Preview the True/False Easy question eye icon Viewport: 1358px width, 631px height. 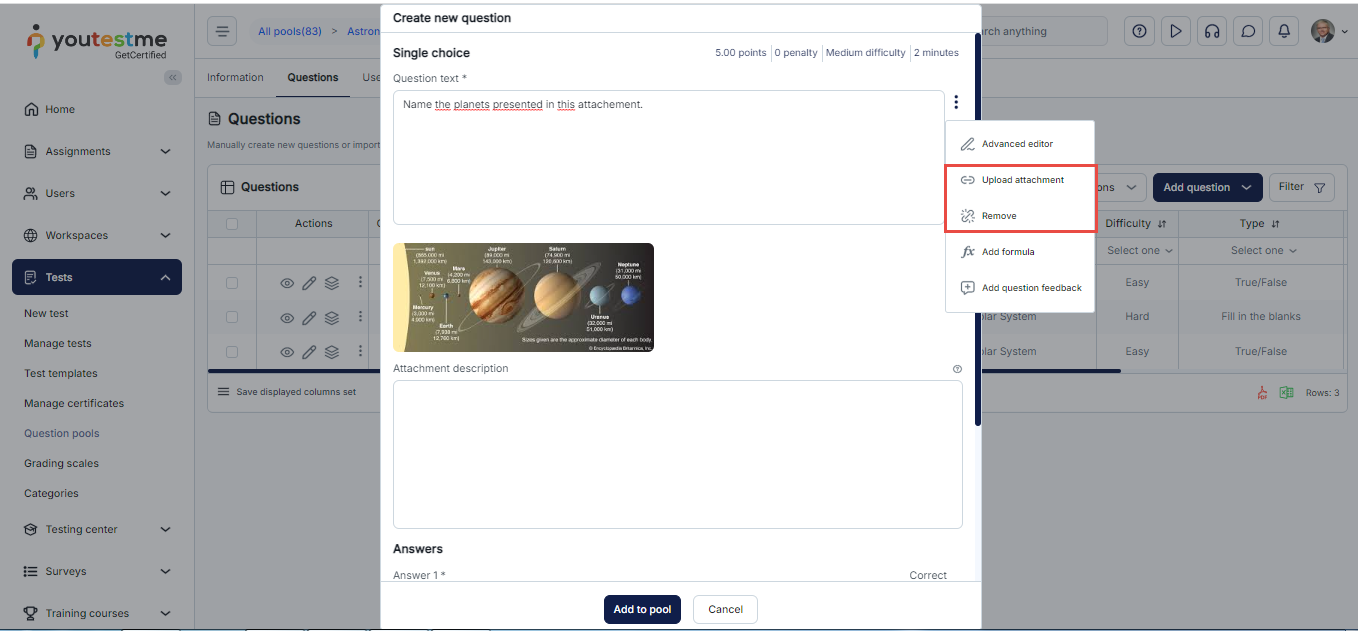pos(287,283)
